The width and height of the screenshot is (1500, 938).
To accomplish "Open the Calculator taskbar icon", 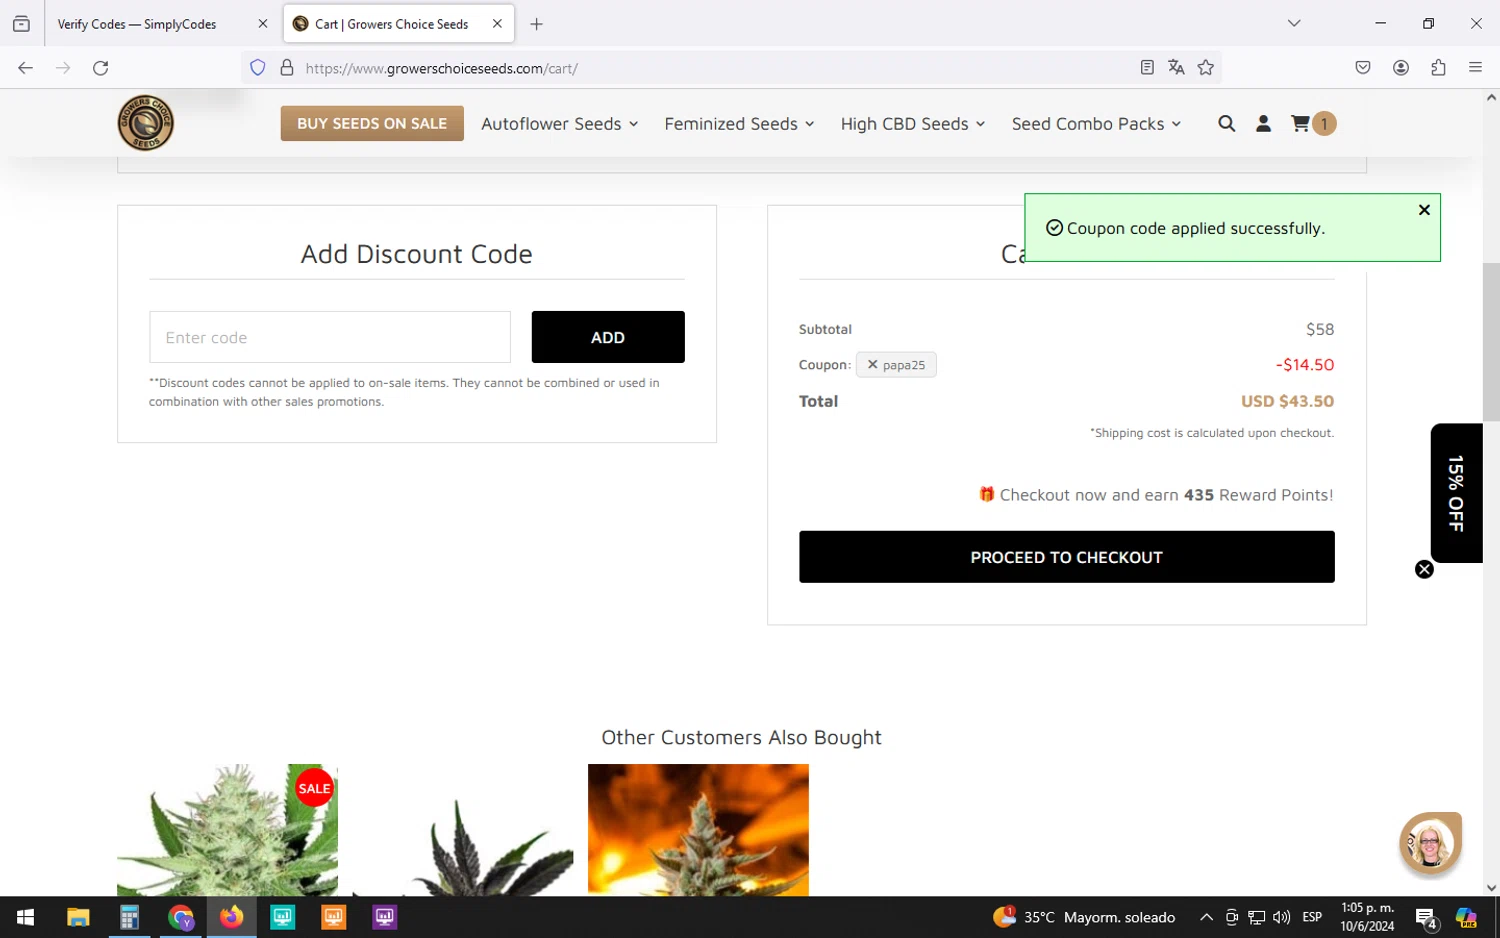I will [129, 917].
